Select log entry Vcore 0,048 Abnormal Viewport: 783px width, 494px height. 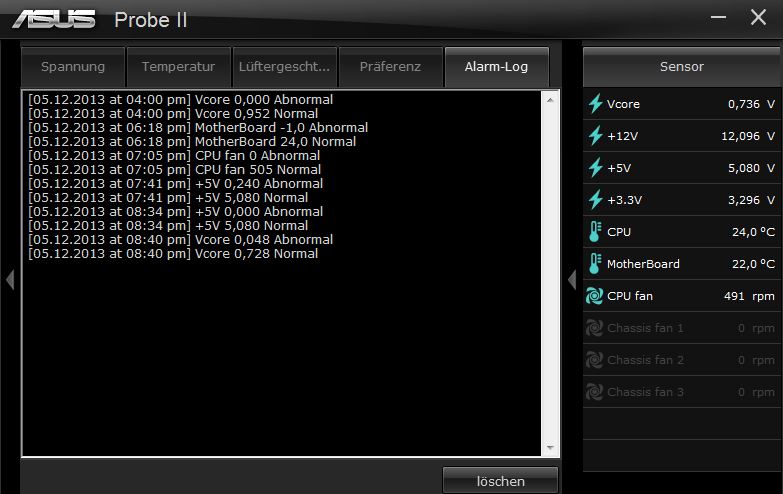coord(180,239)
